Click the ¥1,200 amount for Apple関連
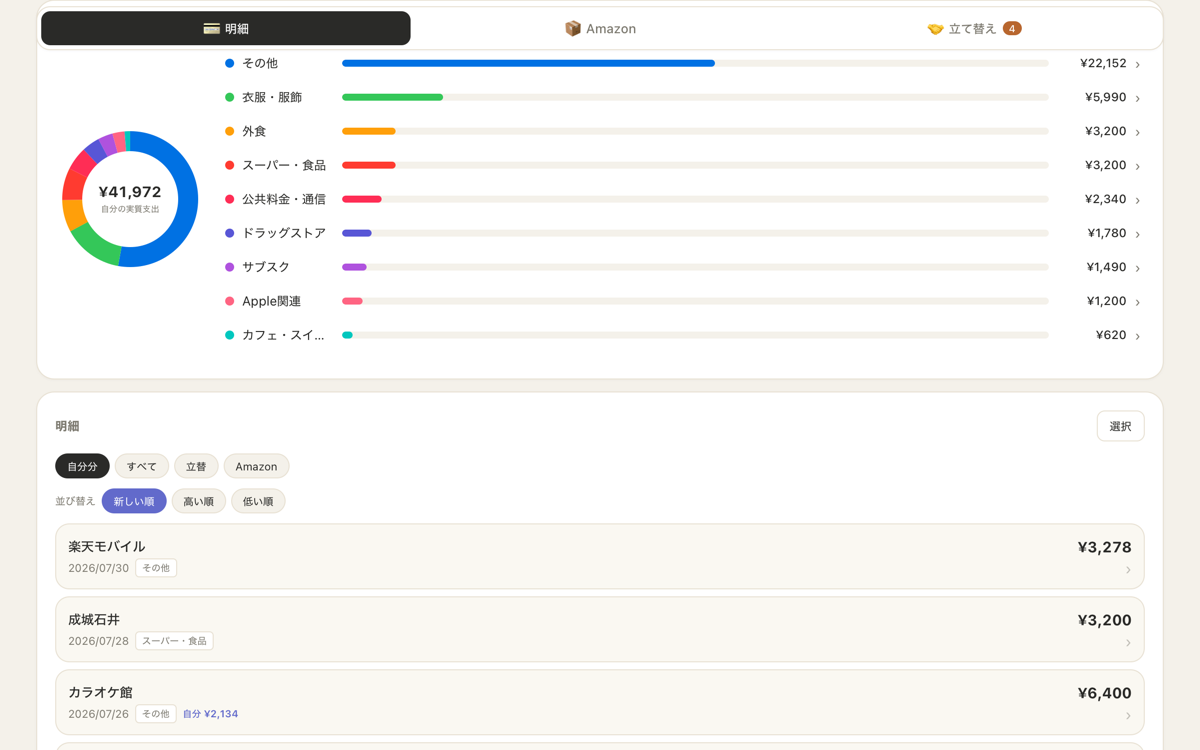The image size is (1200, 750). click(1106, 301)
